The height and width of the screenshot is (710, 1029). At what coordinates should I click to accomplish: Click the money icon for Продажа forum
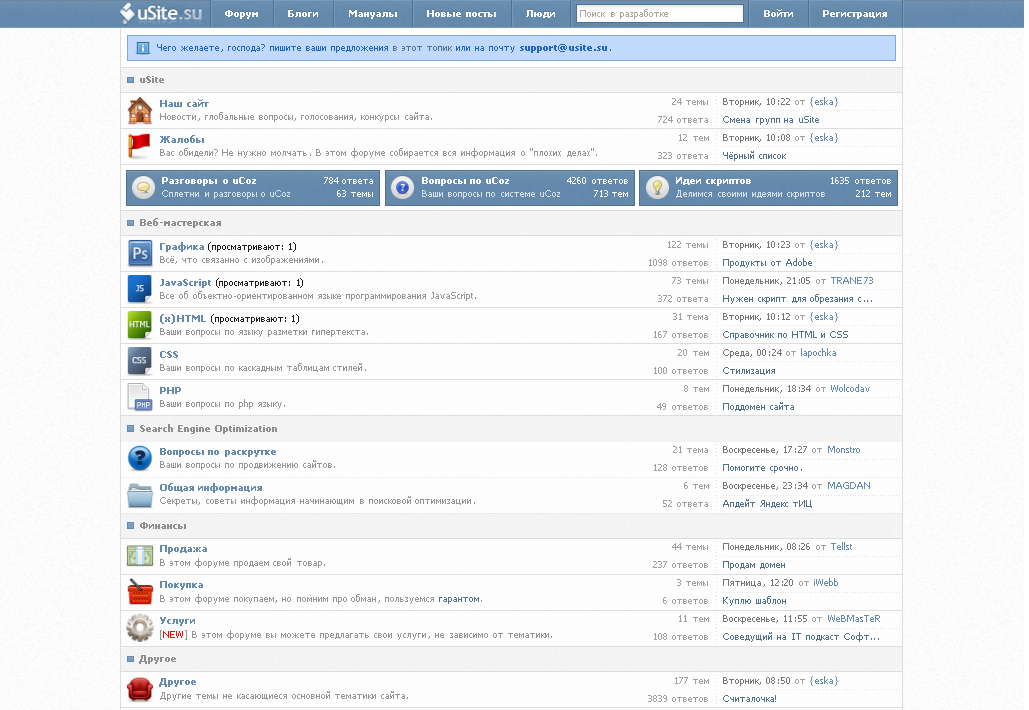click(140, 555)
